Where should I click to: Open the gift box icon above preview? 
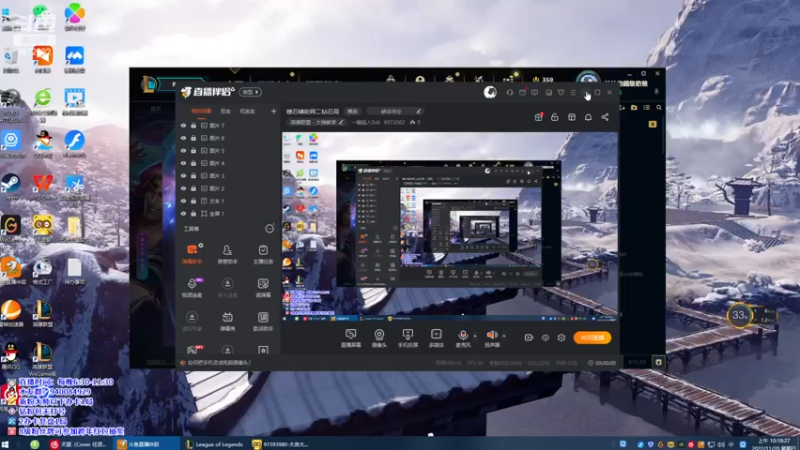click(x=538, y=117)
